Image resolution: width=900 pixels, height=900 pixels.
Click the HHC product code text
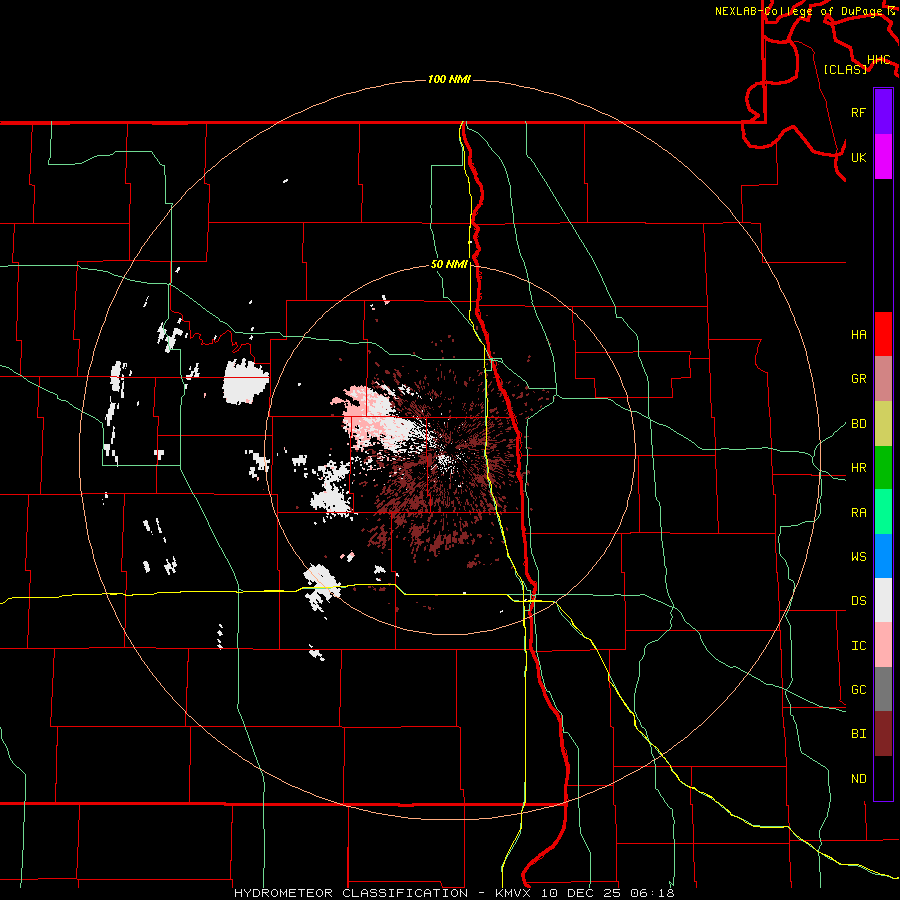[879, 60]
